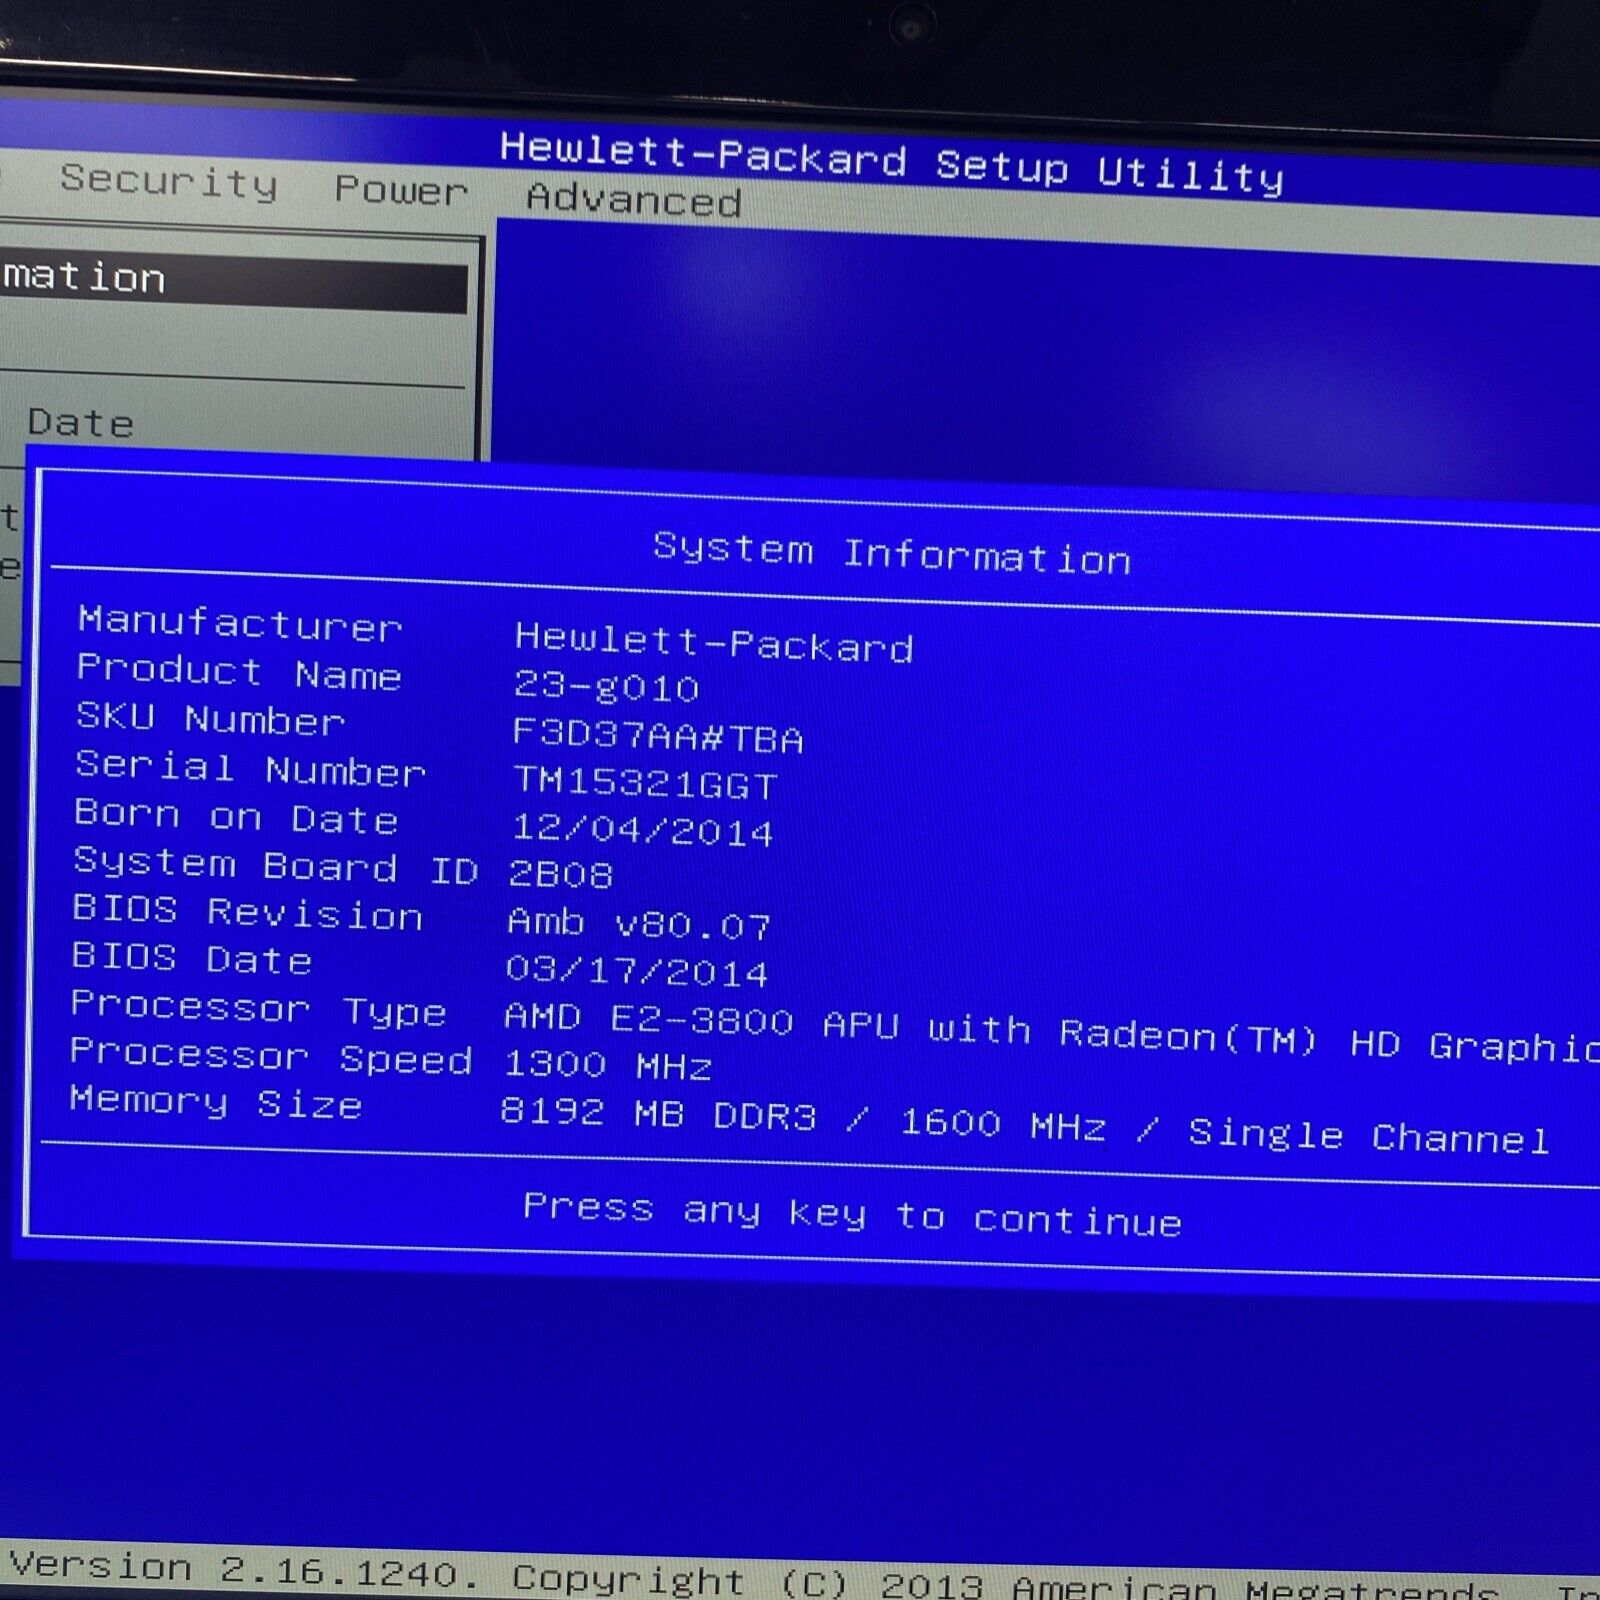Click the 'Processor Type' label
1600x1600 pixels.
point(258,1008)
